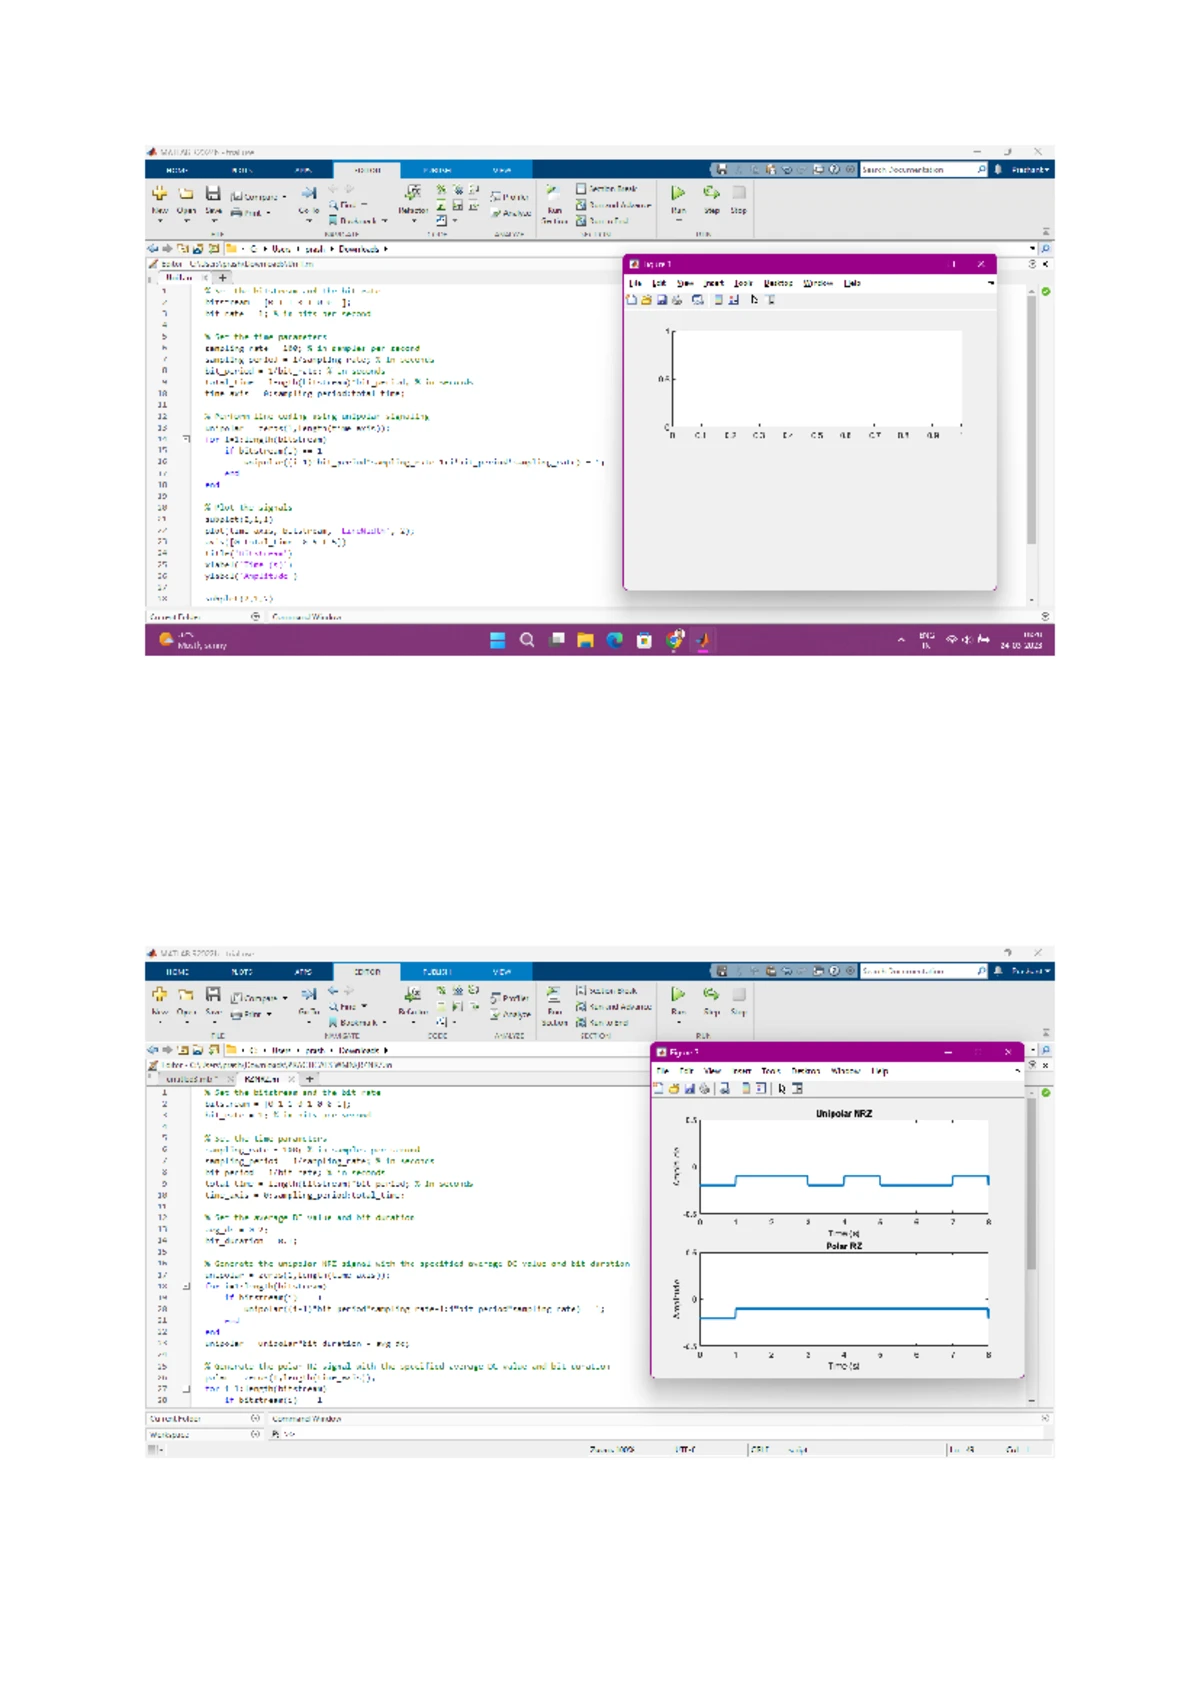Viewport: 1200px width, 1696px height.
Task: Click New file icon in lower MATLAB window
Action: 159,994
